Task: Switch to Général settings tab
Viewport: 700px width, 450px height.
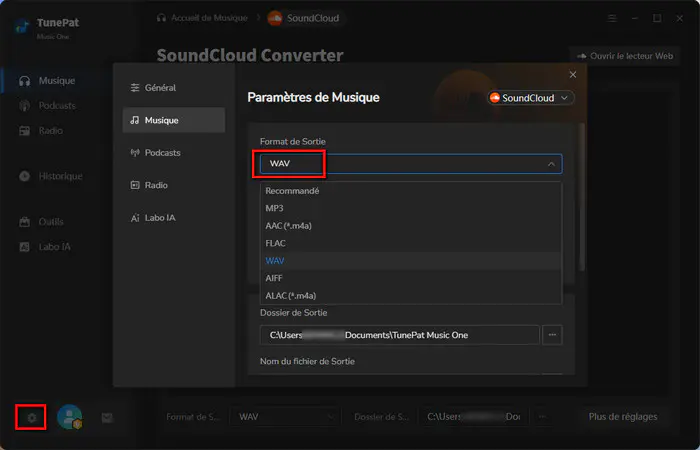Action: 174,88
